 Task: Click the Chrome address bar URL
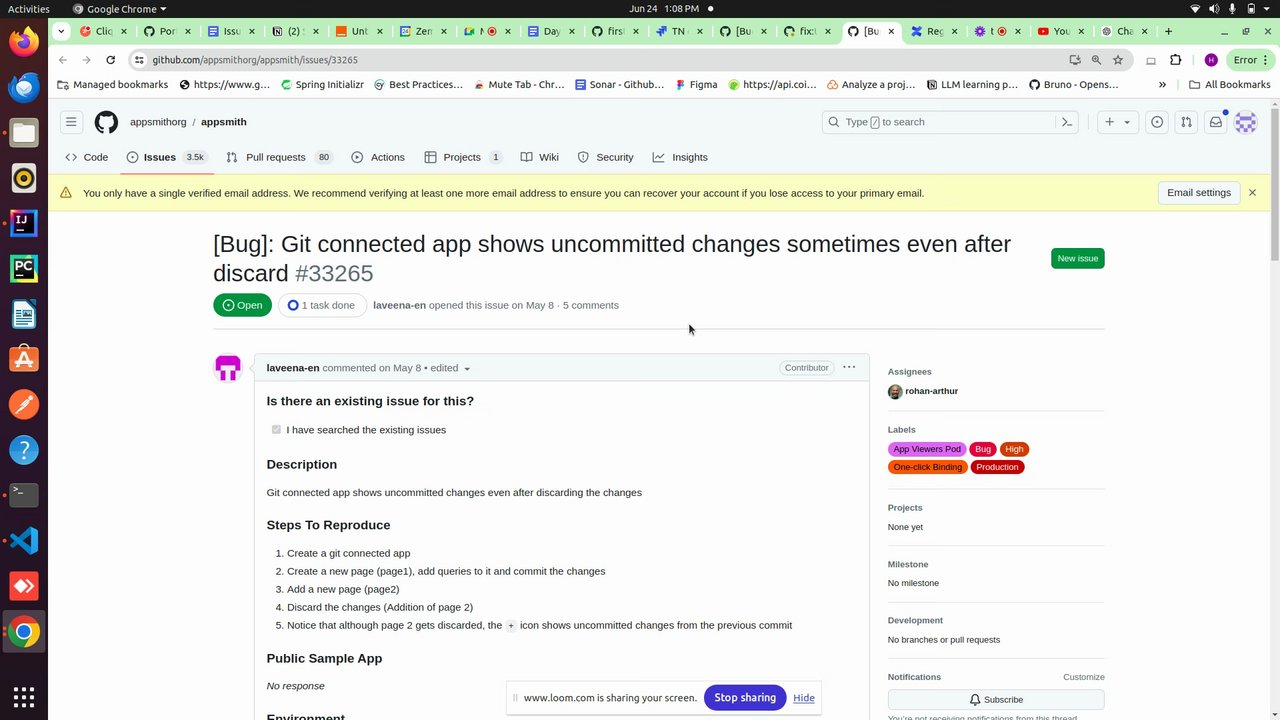pyautogui.click(x=255, y=60)
